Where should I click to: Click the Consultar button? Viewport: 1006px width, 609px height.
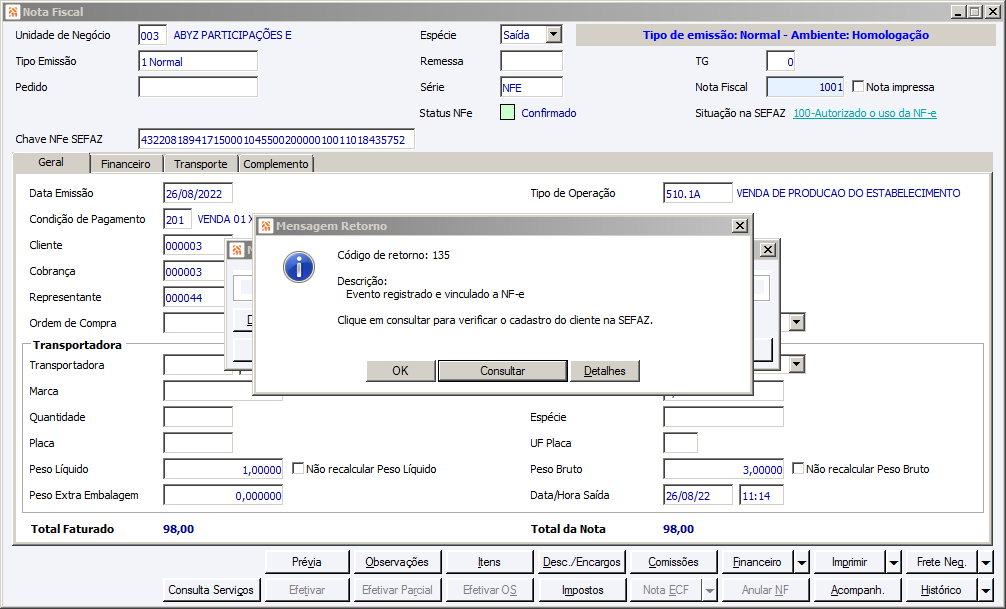coord(502,371)
